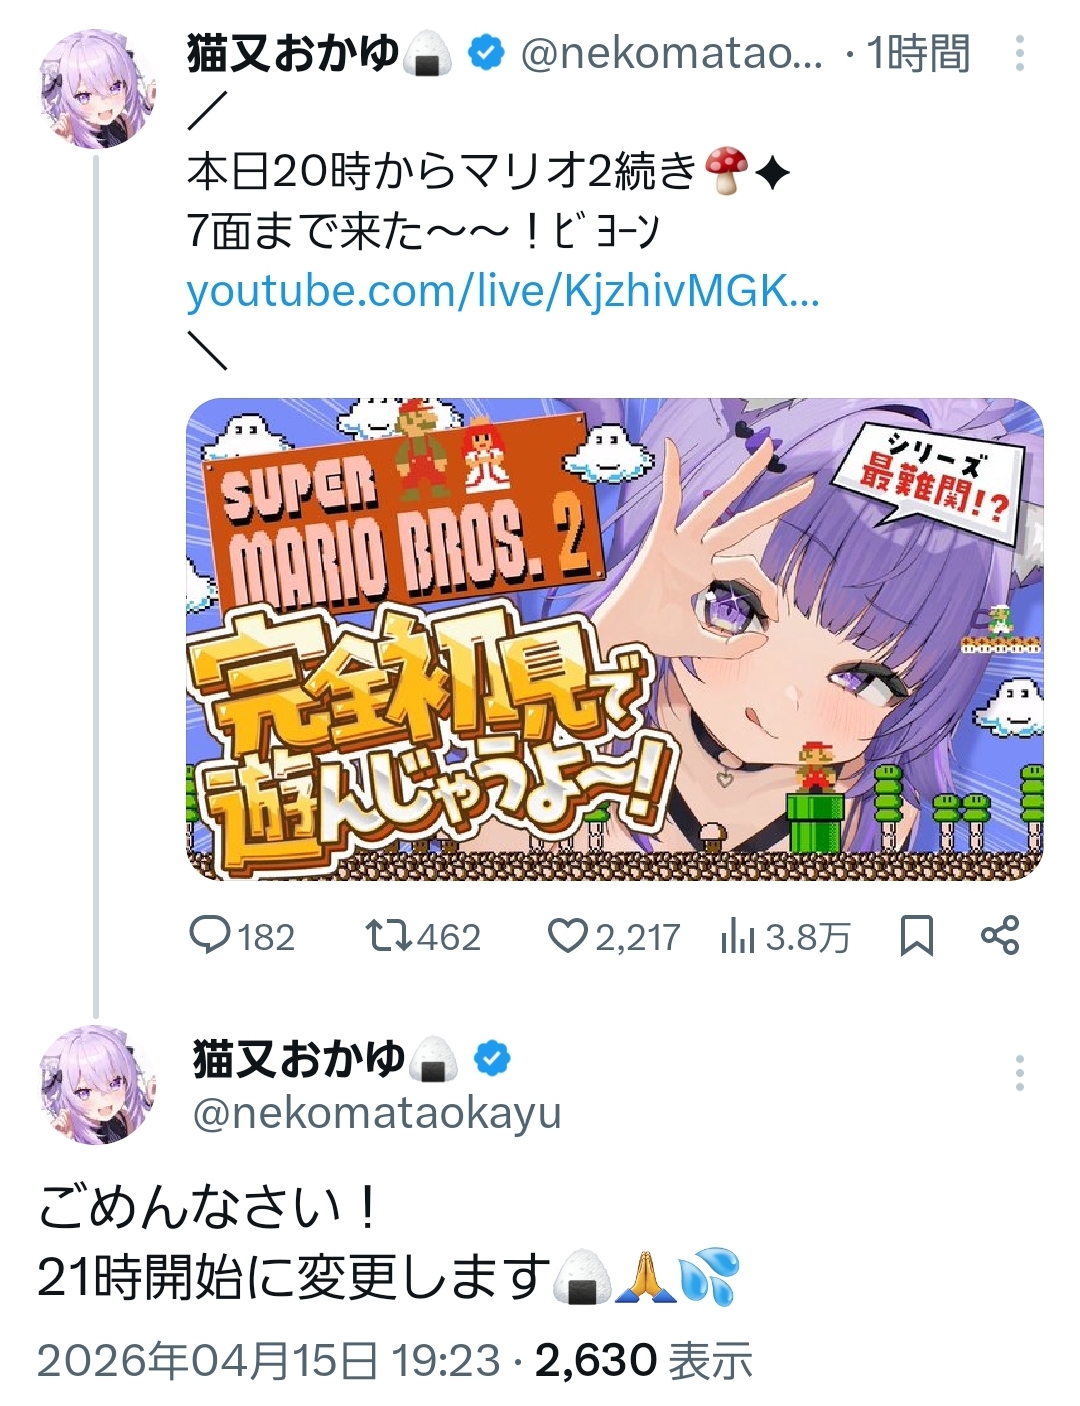1080x1406 pixels.
Task: Open more options for the top tweet
Action: click(1019, 53)
